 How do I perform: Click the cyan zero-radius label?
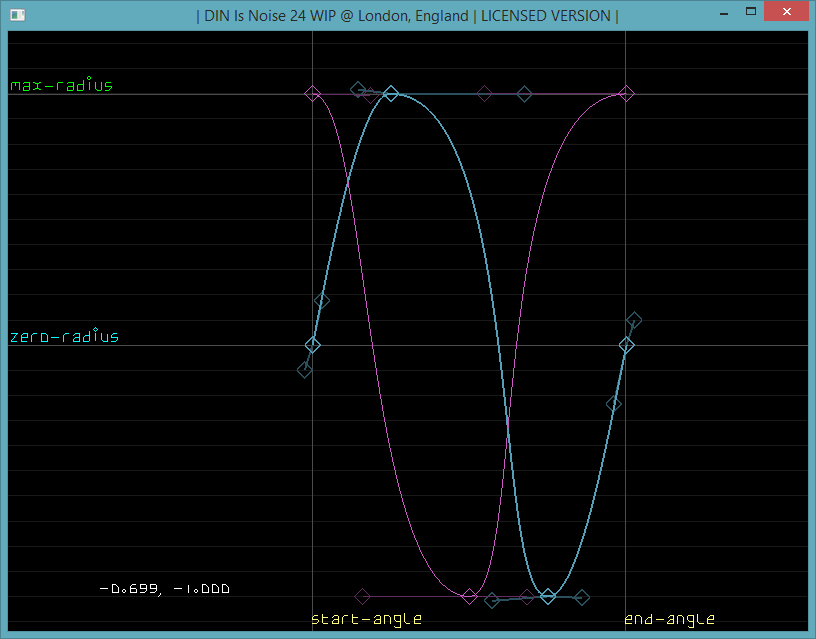pos(65,336)
